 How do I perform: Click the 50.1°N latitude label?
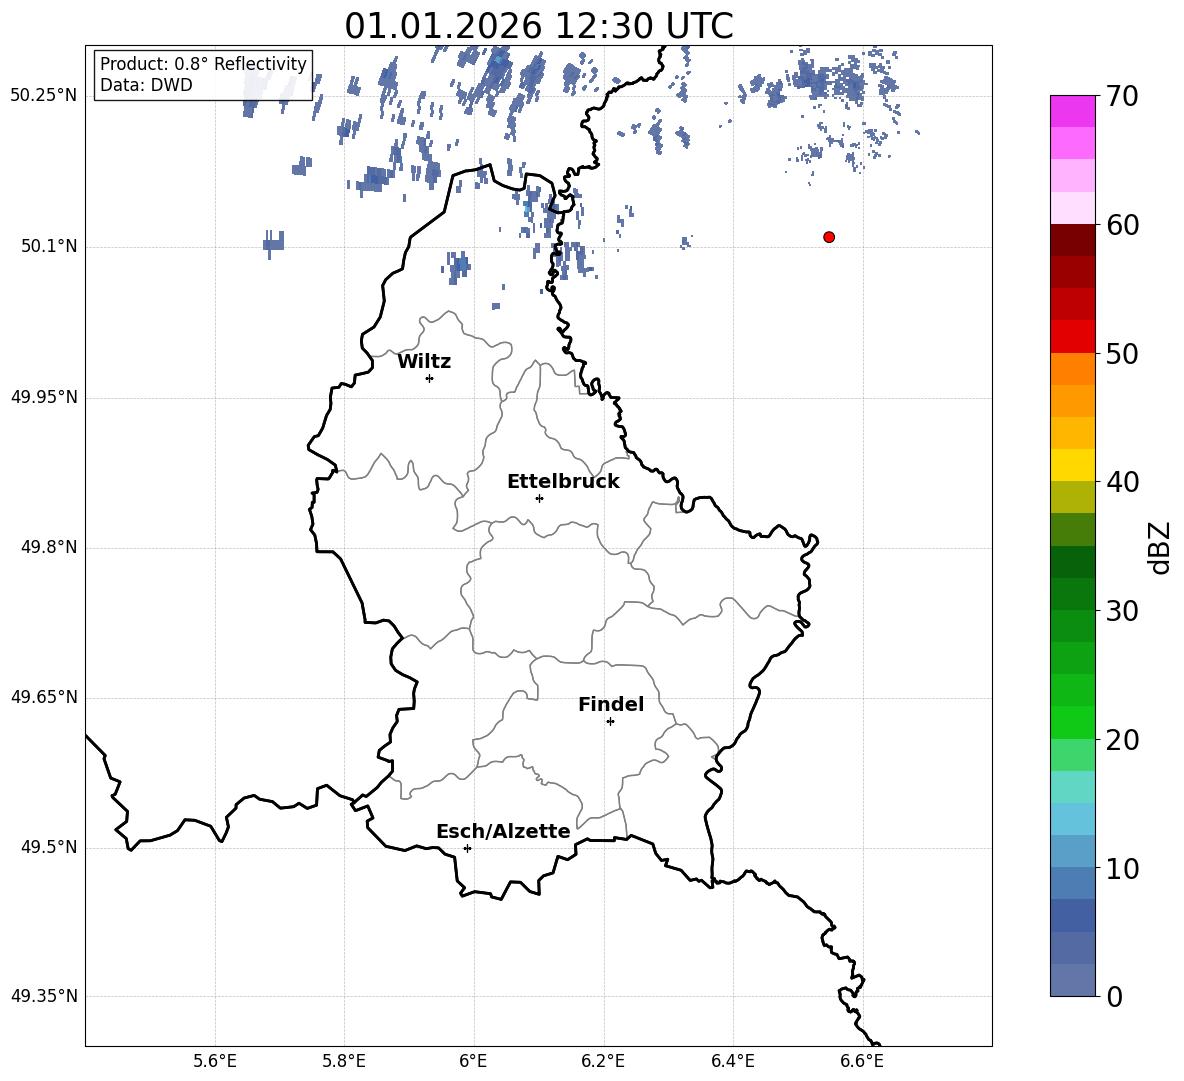[x=48, y=246]
